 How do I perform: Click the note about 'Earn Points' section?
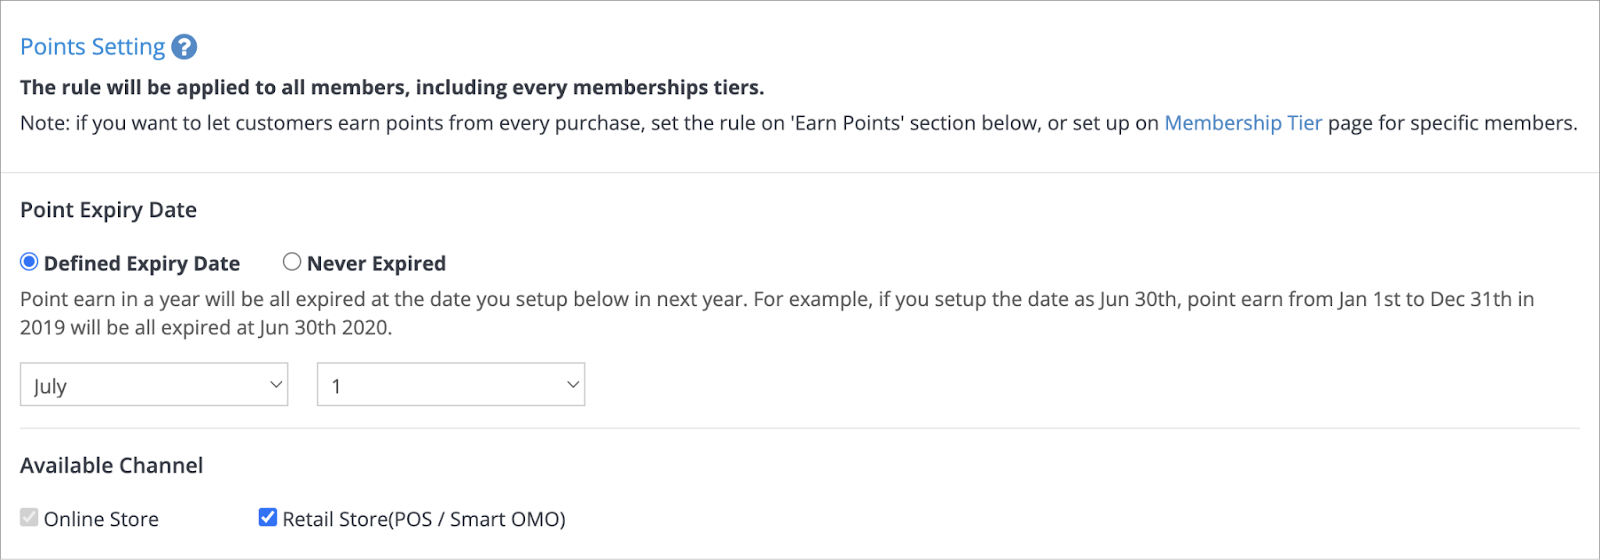pos(799,123)
